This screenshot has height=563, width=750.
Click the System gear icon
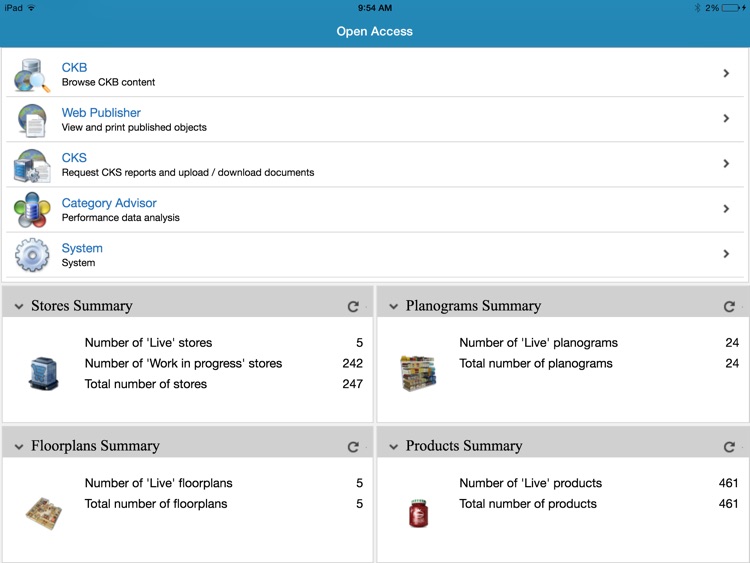(32, 255)
